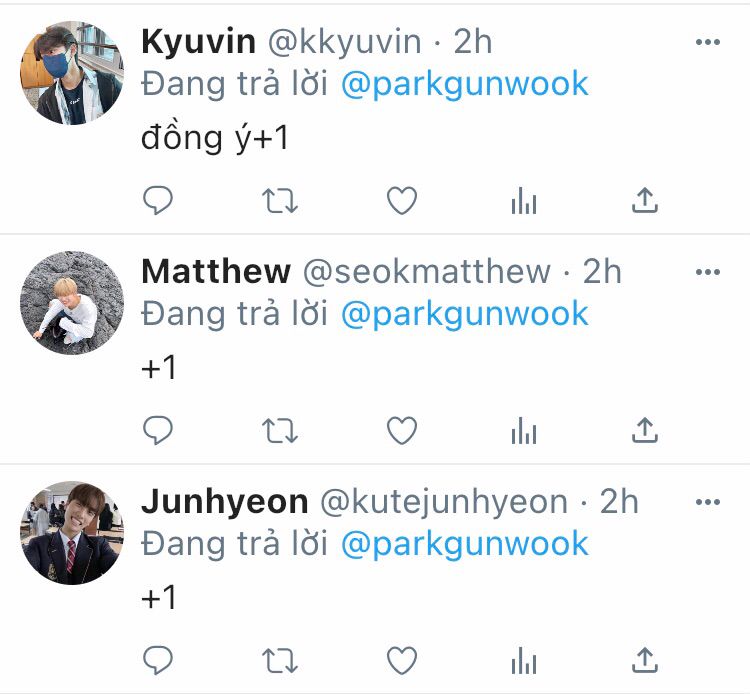Viewport: 750px width, 694px height.
Task: Retweet Matthew's +1 reply
Action: coord(280,431)
